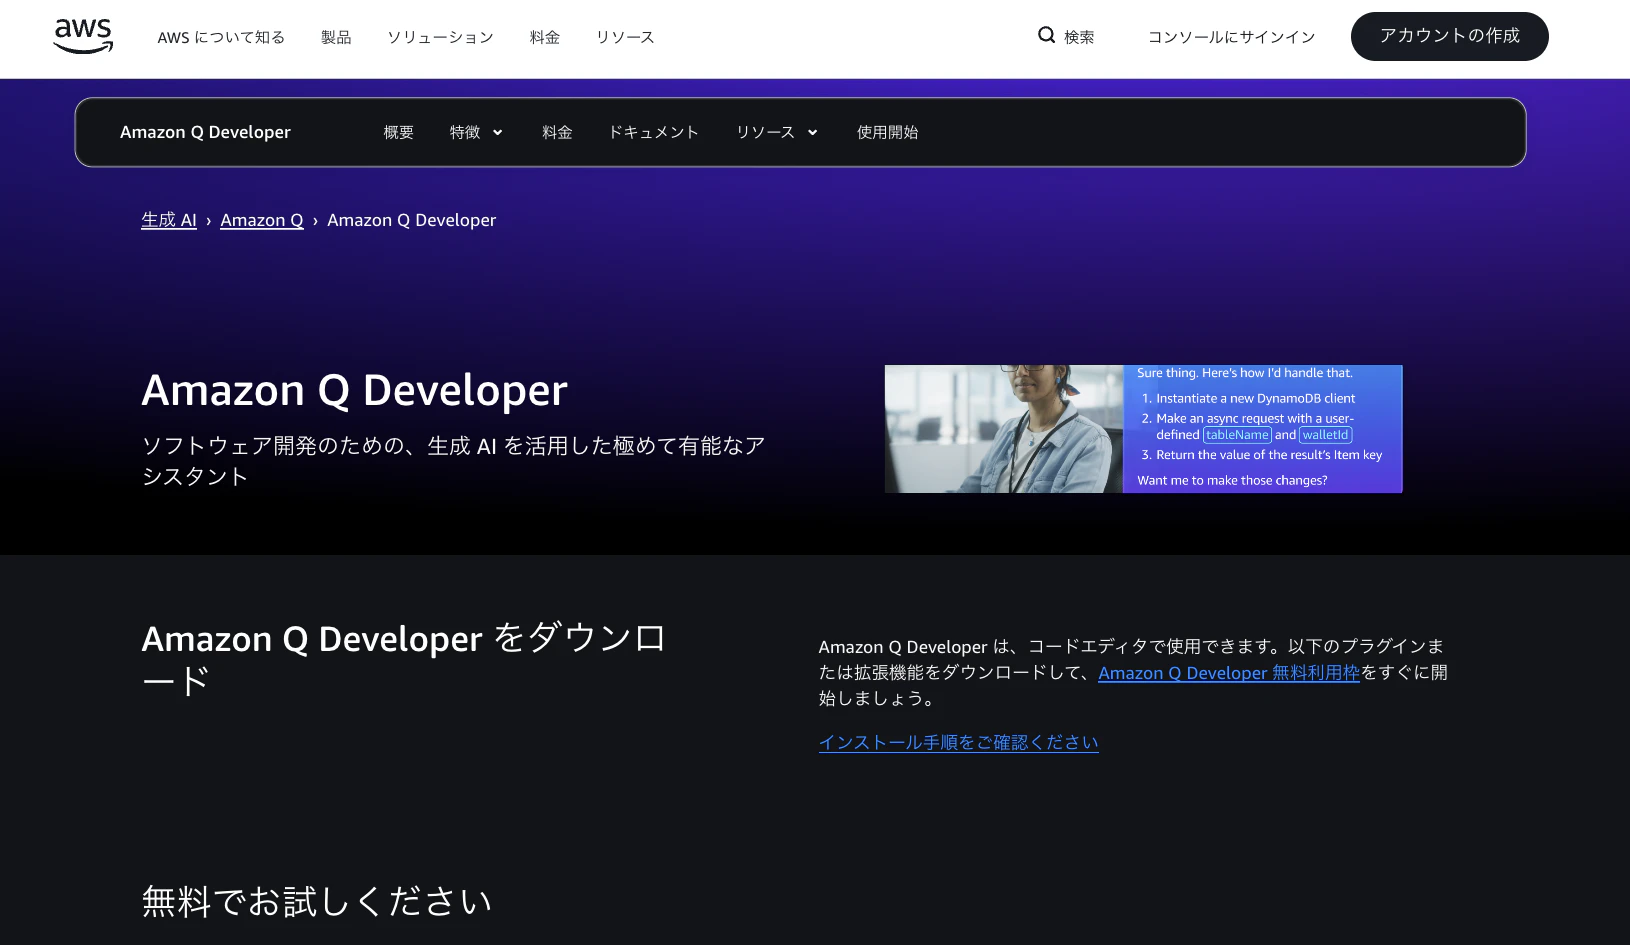
Task: Click the 無料でお試しください heading
Action: pyautogui.click(x=317, y=901)
